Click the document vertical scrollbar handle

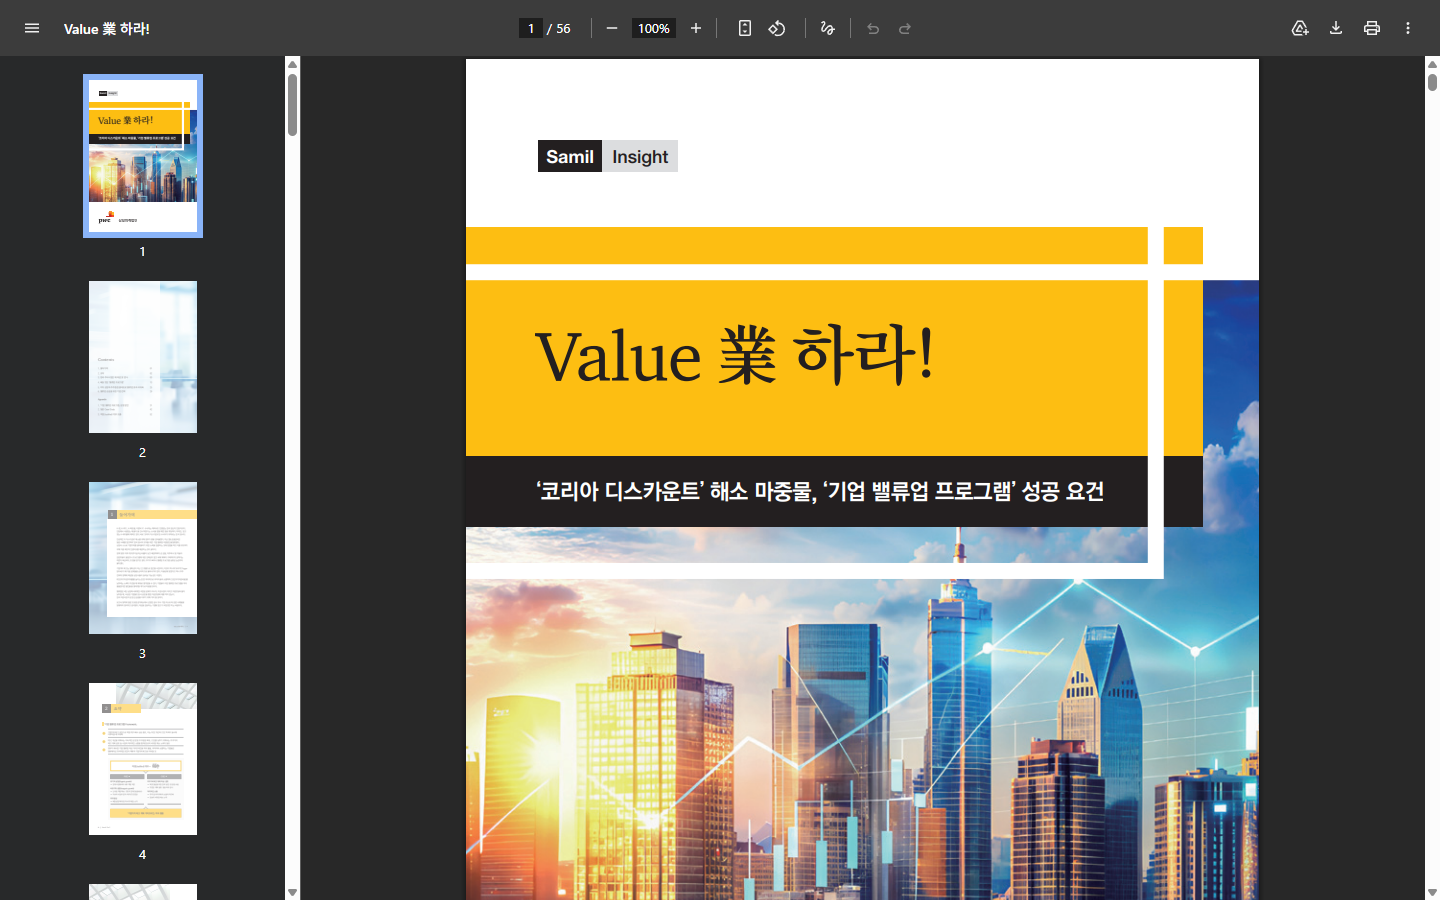coord(1432,82)
